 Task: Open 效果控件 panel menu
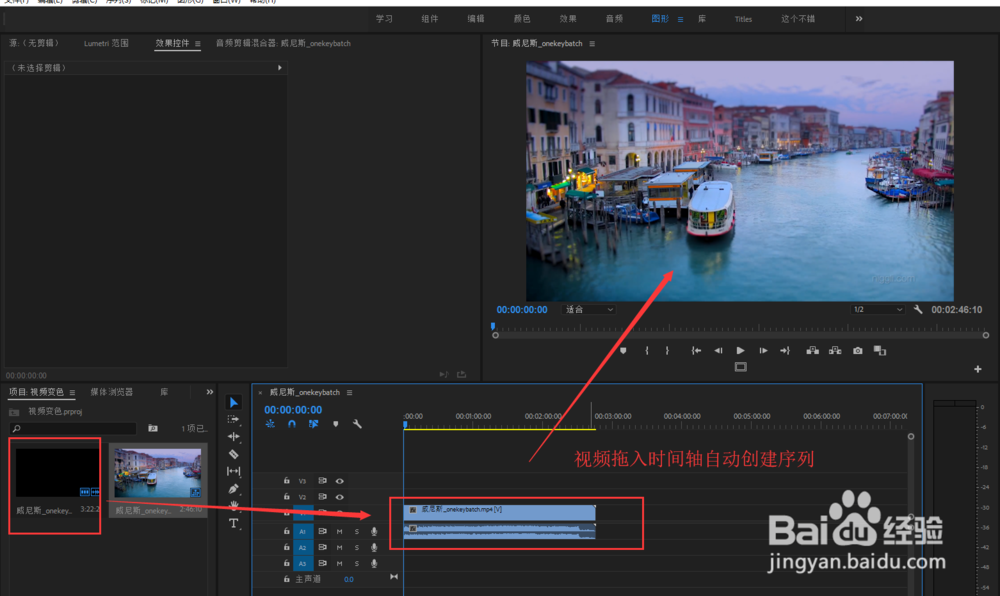click(198, 44)
